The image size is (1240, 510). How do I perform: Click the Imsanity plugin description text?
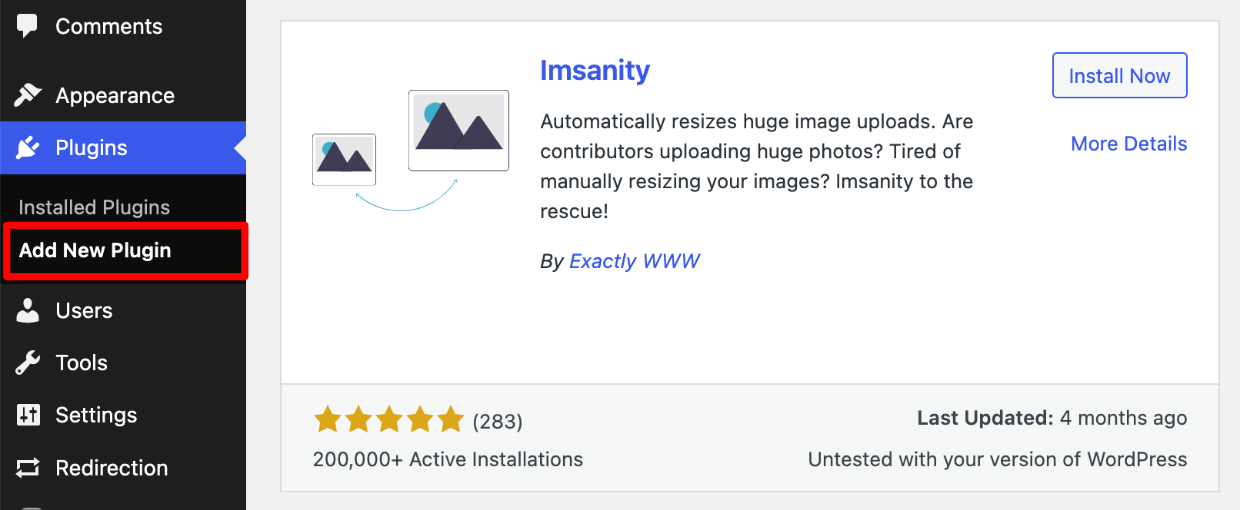(757, 167)
